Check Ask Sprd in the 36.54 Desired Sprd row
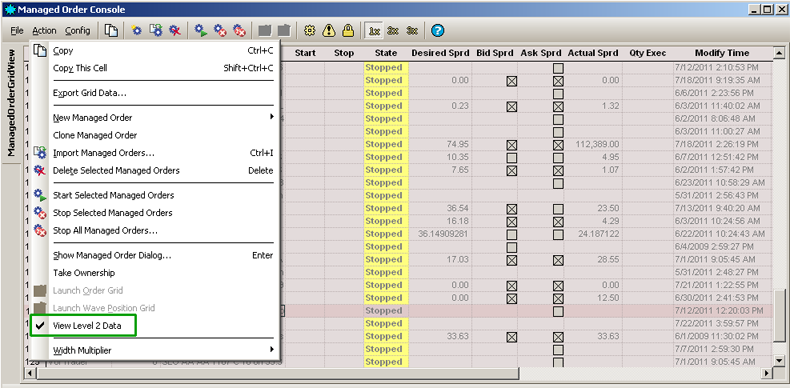The width and height of the screenshot is (790, 388). coord(558,209)
